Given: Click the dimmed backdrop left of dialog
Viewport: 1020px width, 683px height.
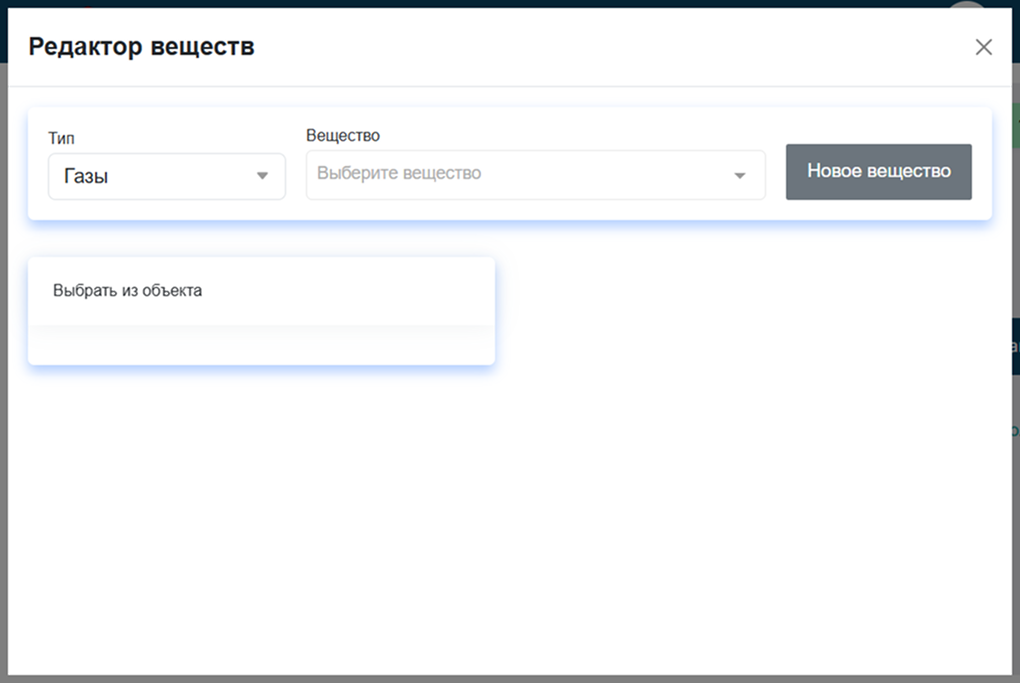Looking at the screenshot, I should point(4,371).
